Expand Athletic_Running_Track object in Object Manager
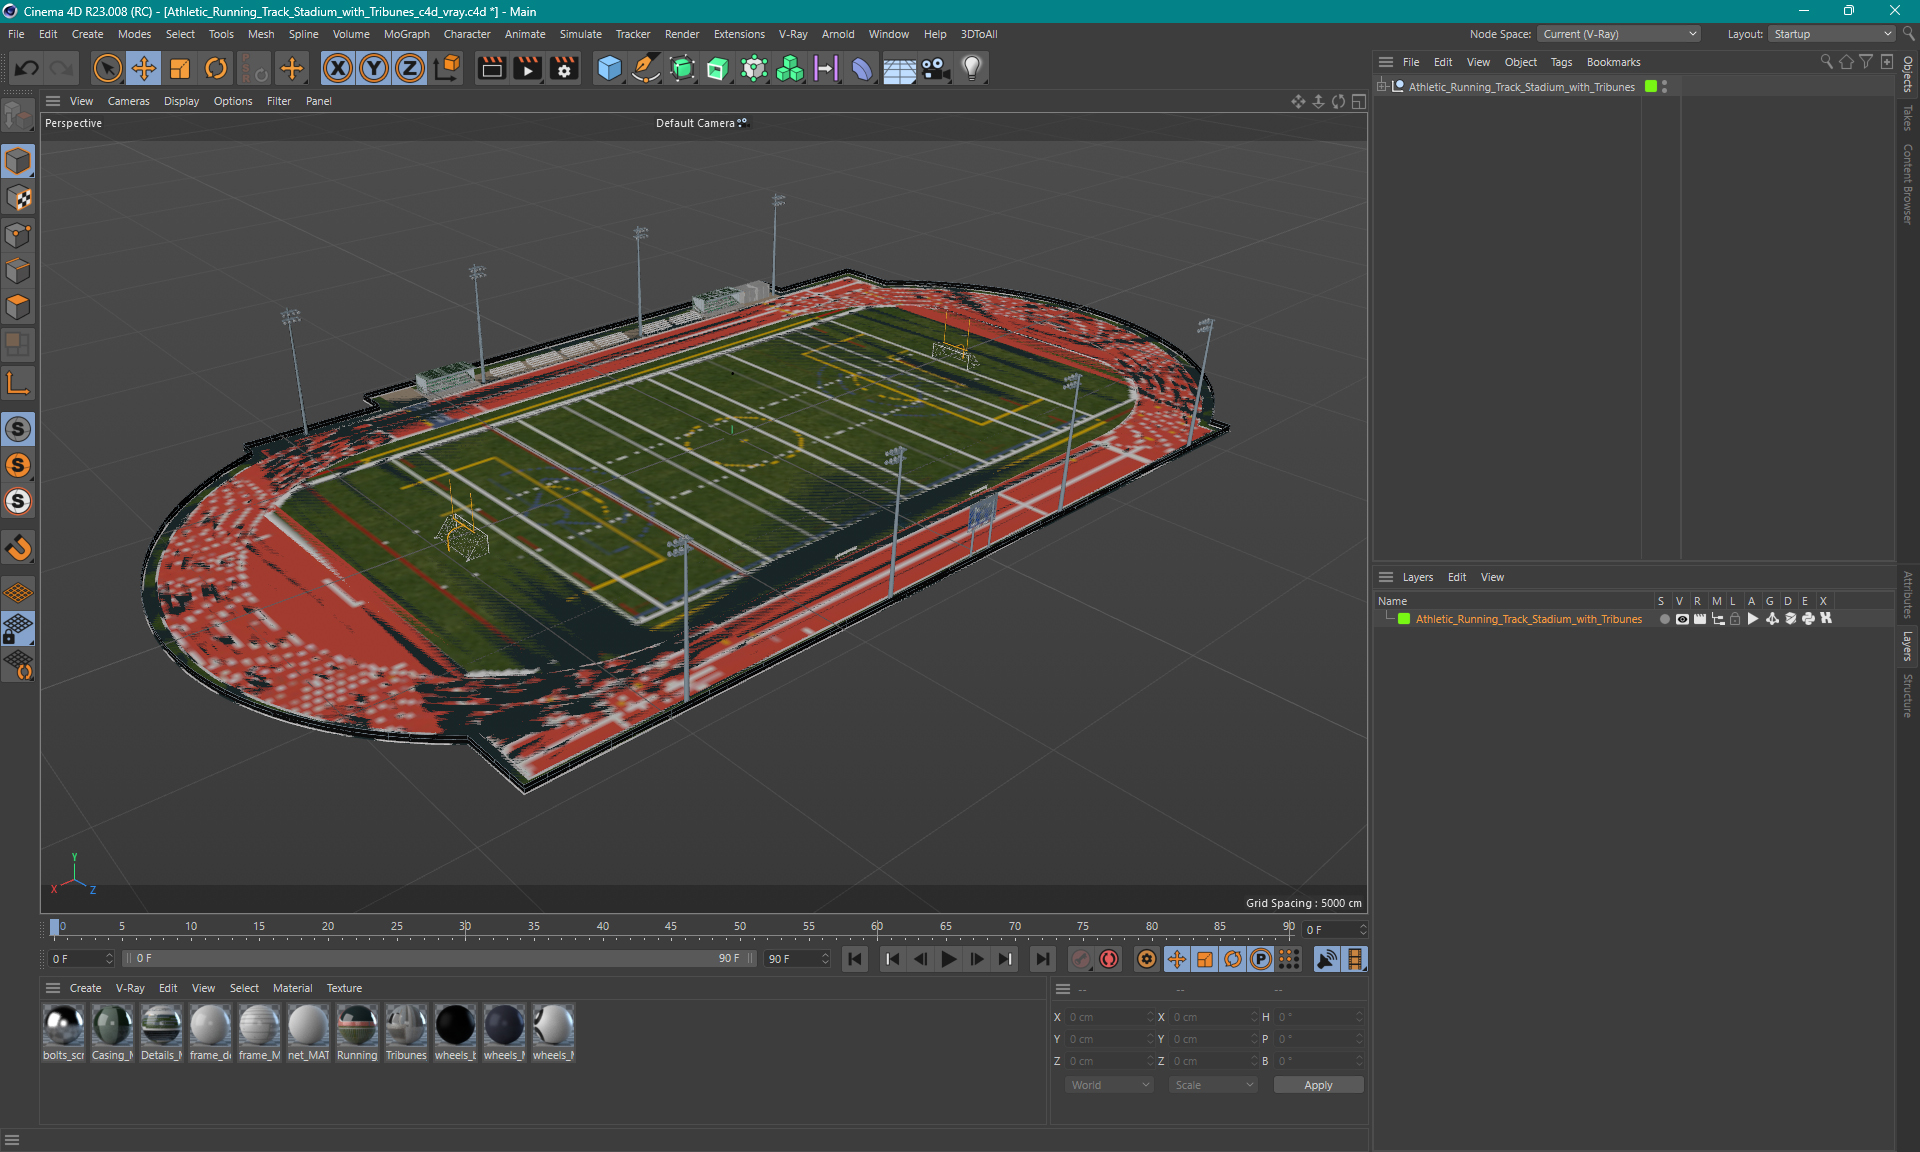1920x1152 pixels. pos(1382,87)
